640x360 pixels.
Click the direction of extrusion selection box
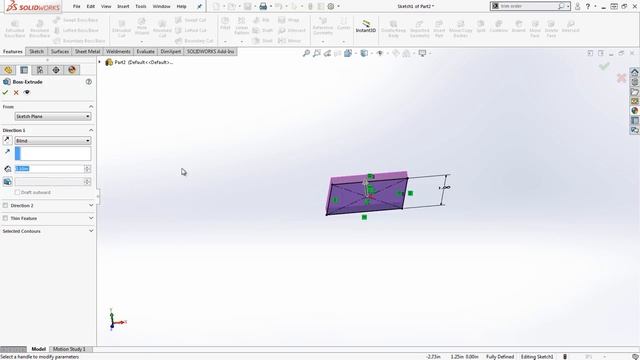pos(53,153)
